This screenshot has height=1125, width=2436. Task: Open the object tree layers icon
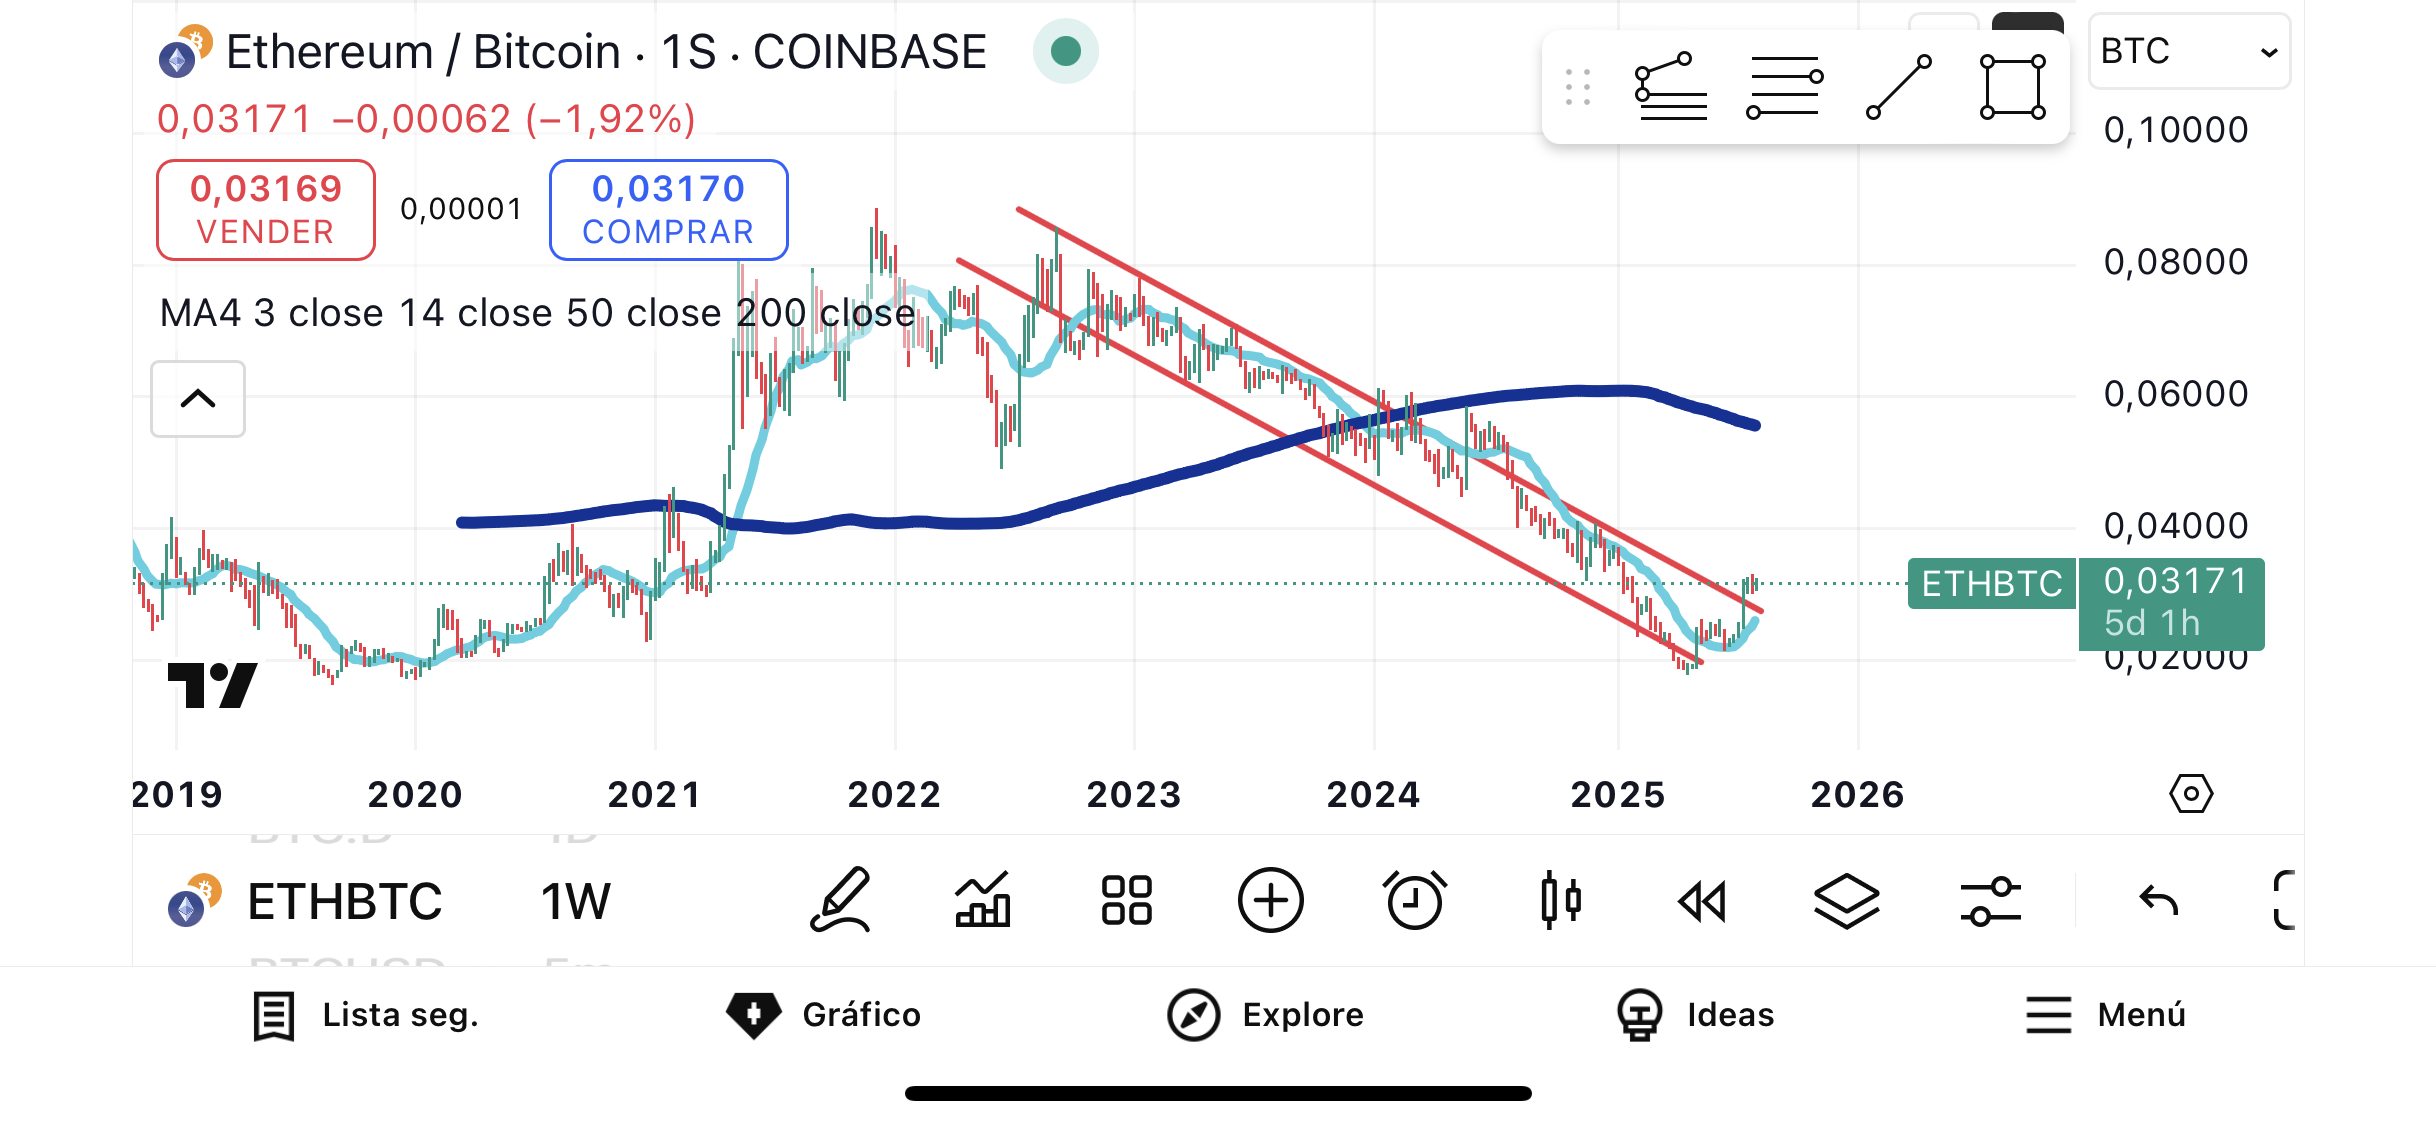coord(1846,901)
